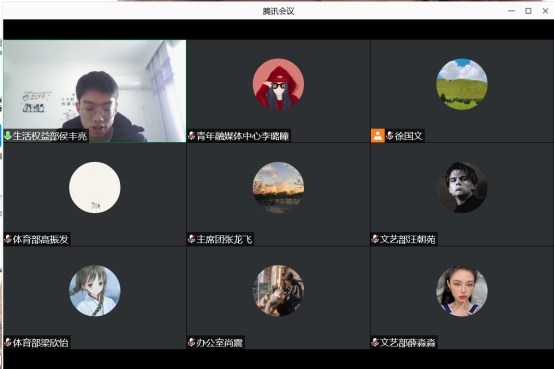This screenshot has width=554, height=369.
Task: Minimize the 腾讯会议 window
Action: point(511,11)
